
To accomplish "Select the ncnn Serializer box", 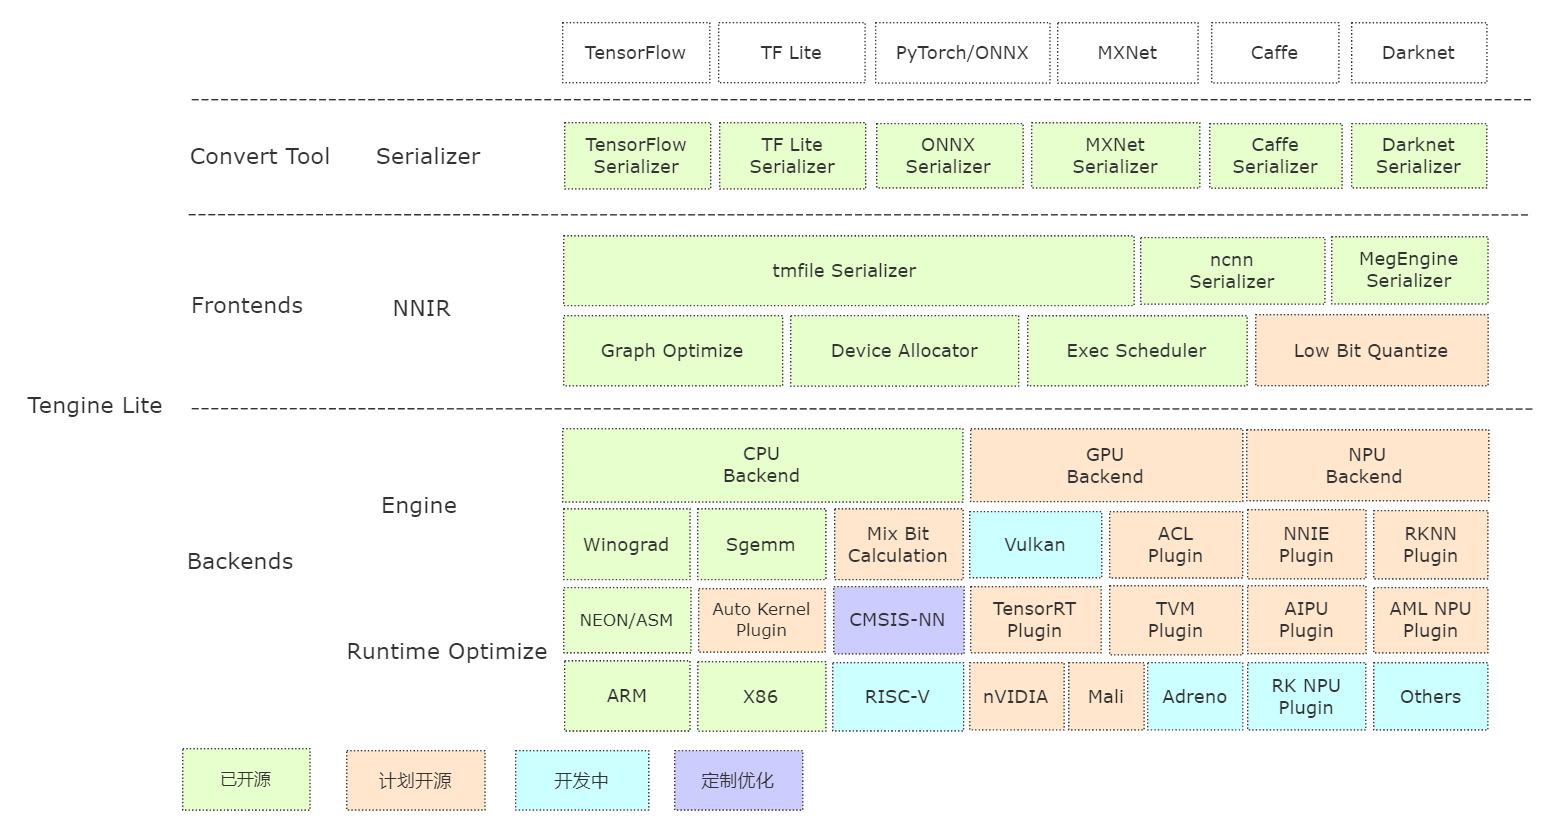I will 1232,271.
